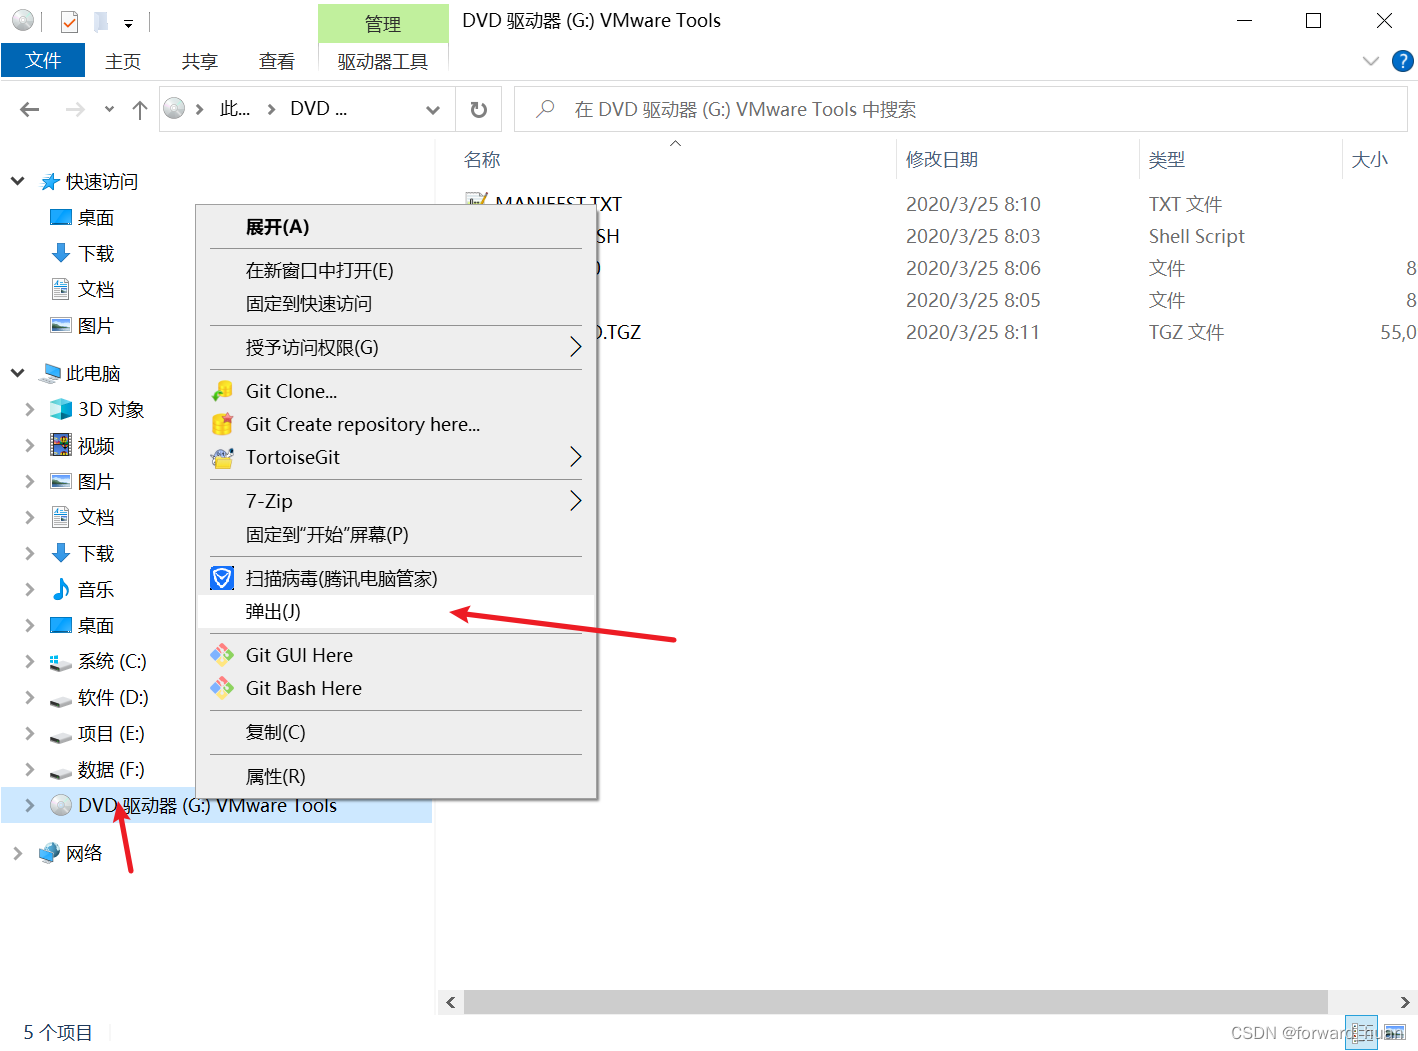
Task: Click the scrollbar left arrow
Action: coord(451,1002)
